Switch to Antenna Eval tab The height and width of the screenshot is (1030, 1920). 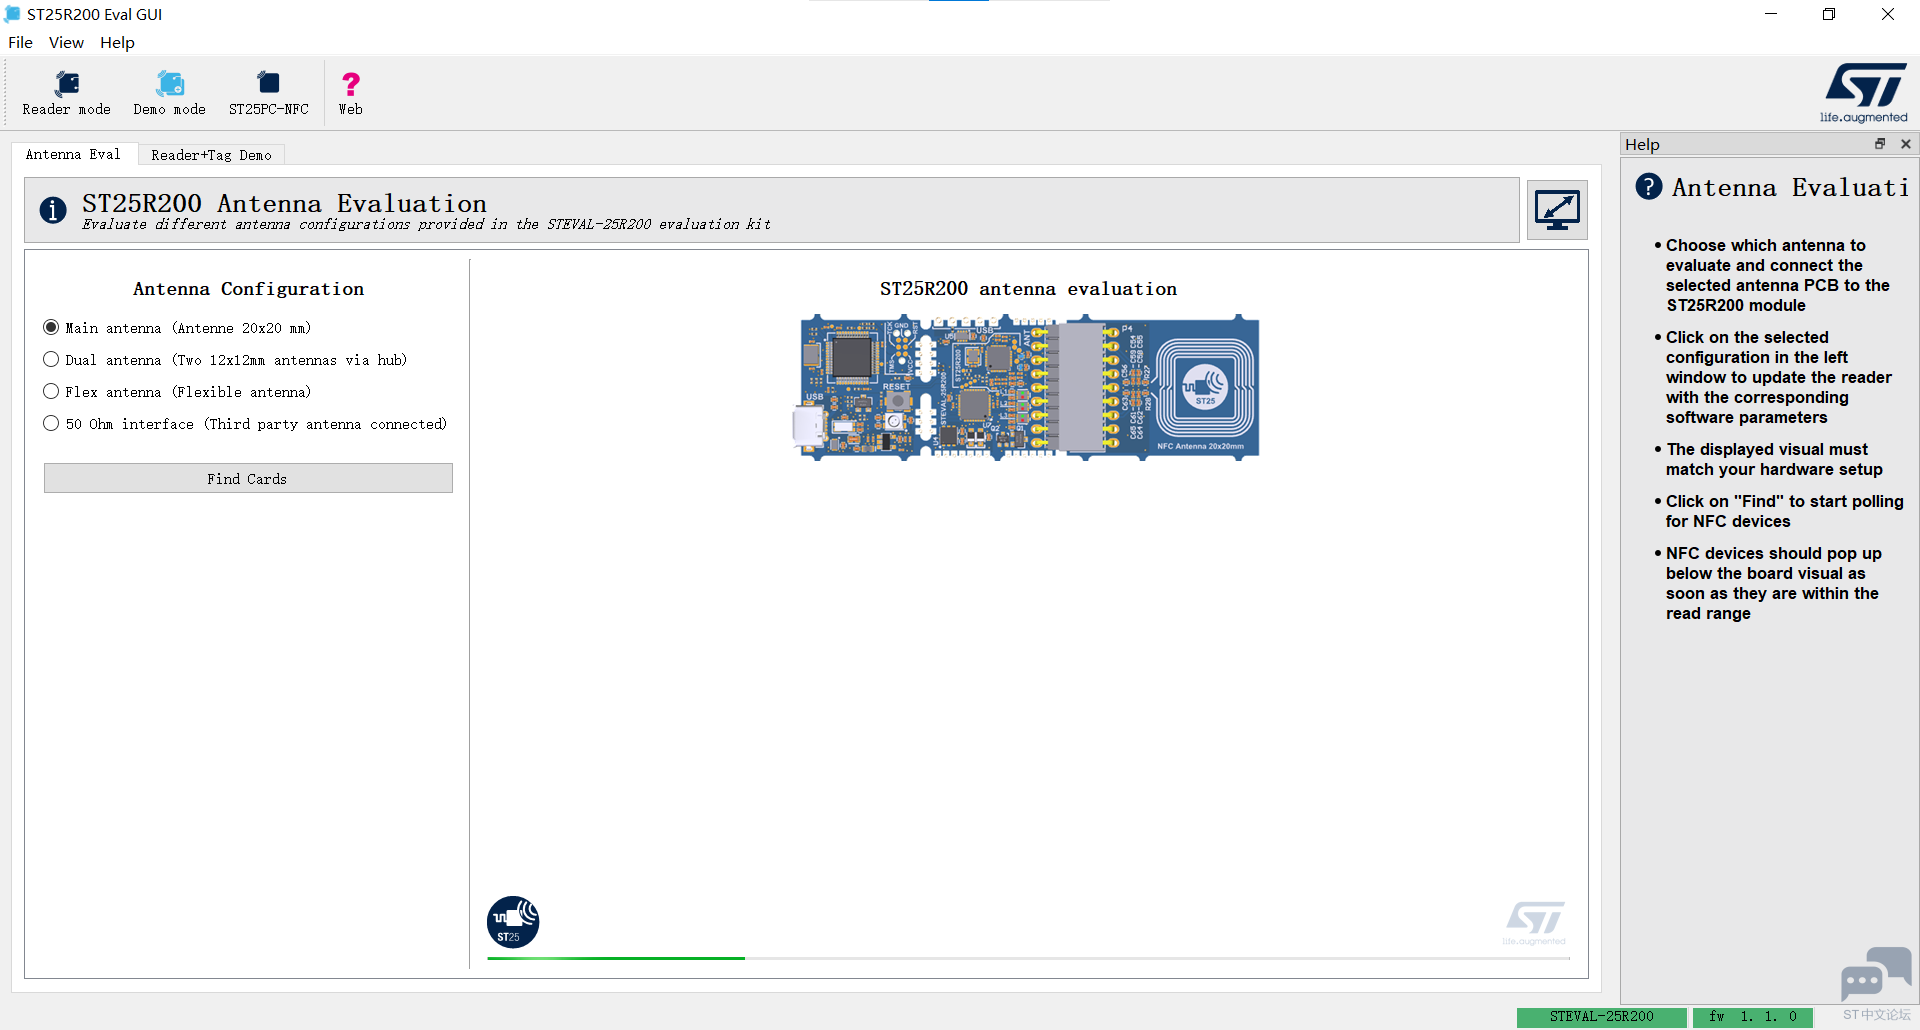[x=73, y=154]
